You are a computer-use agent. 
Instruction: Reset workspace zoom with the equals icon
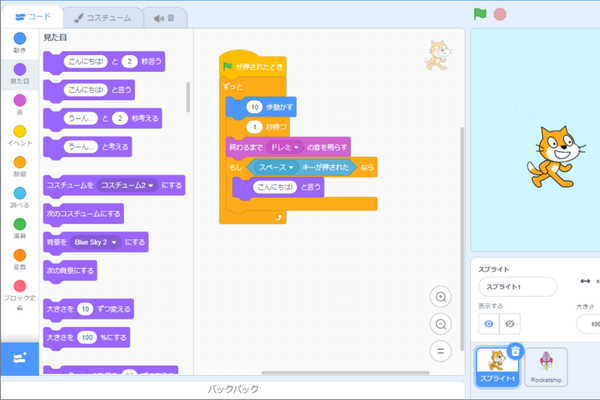[x=440, y=351]
